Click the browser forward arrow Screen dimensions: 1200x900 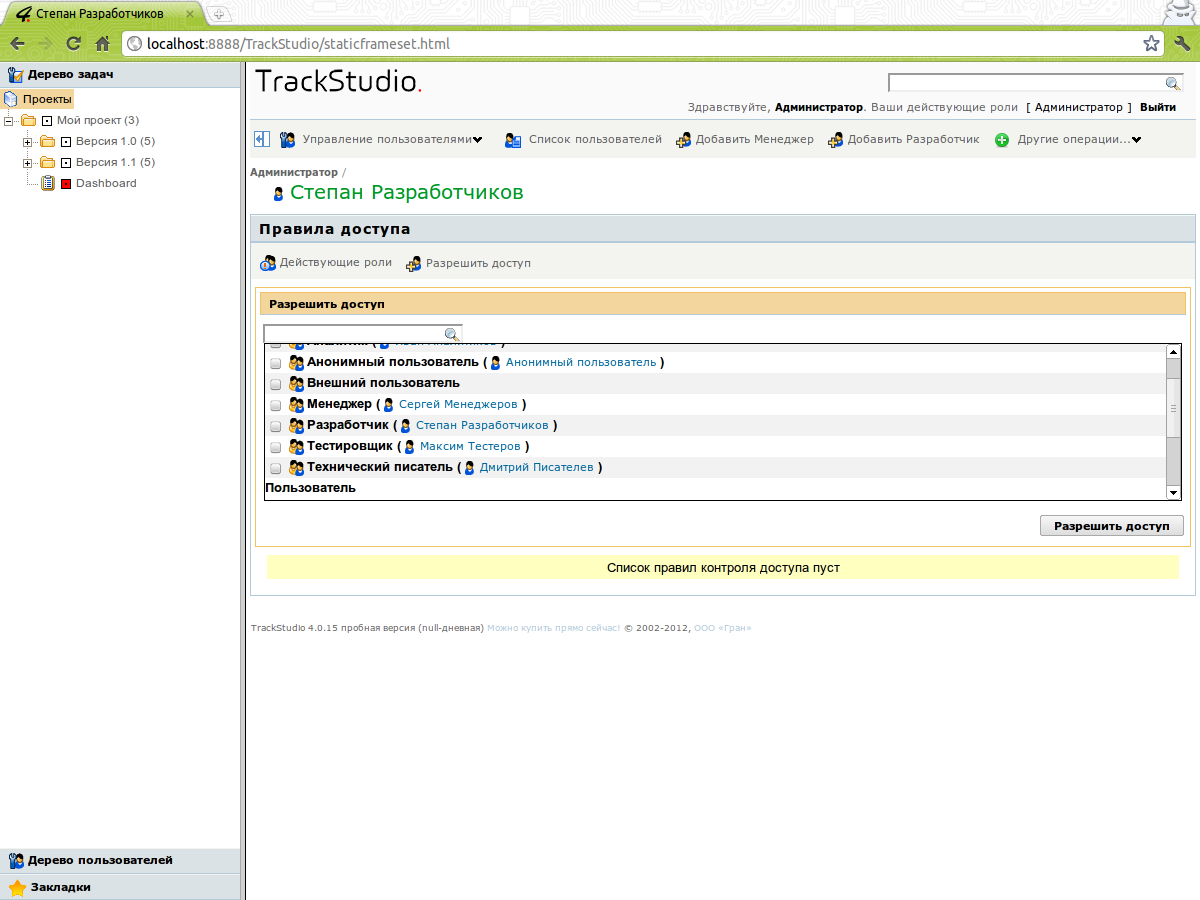click(45, 44)
